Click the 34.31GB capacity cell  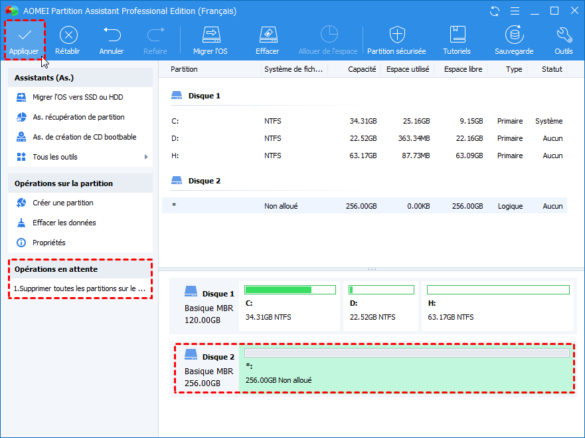[x=363, y=121]
